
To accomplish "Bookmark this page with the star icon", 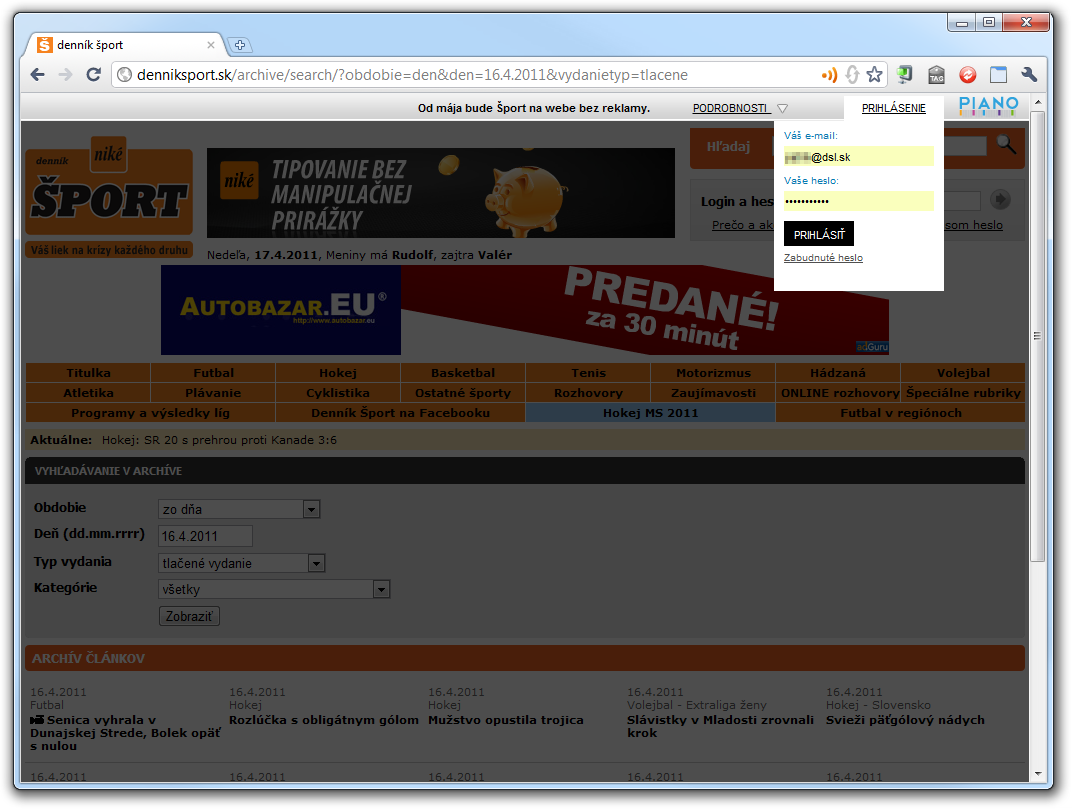I will tap(874, 75).
